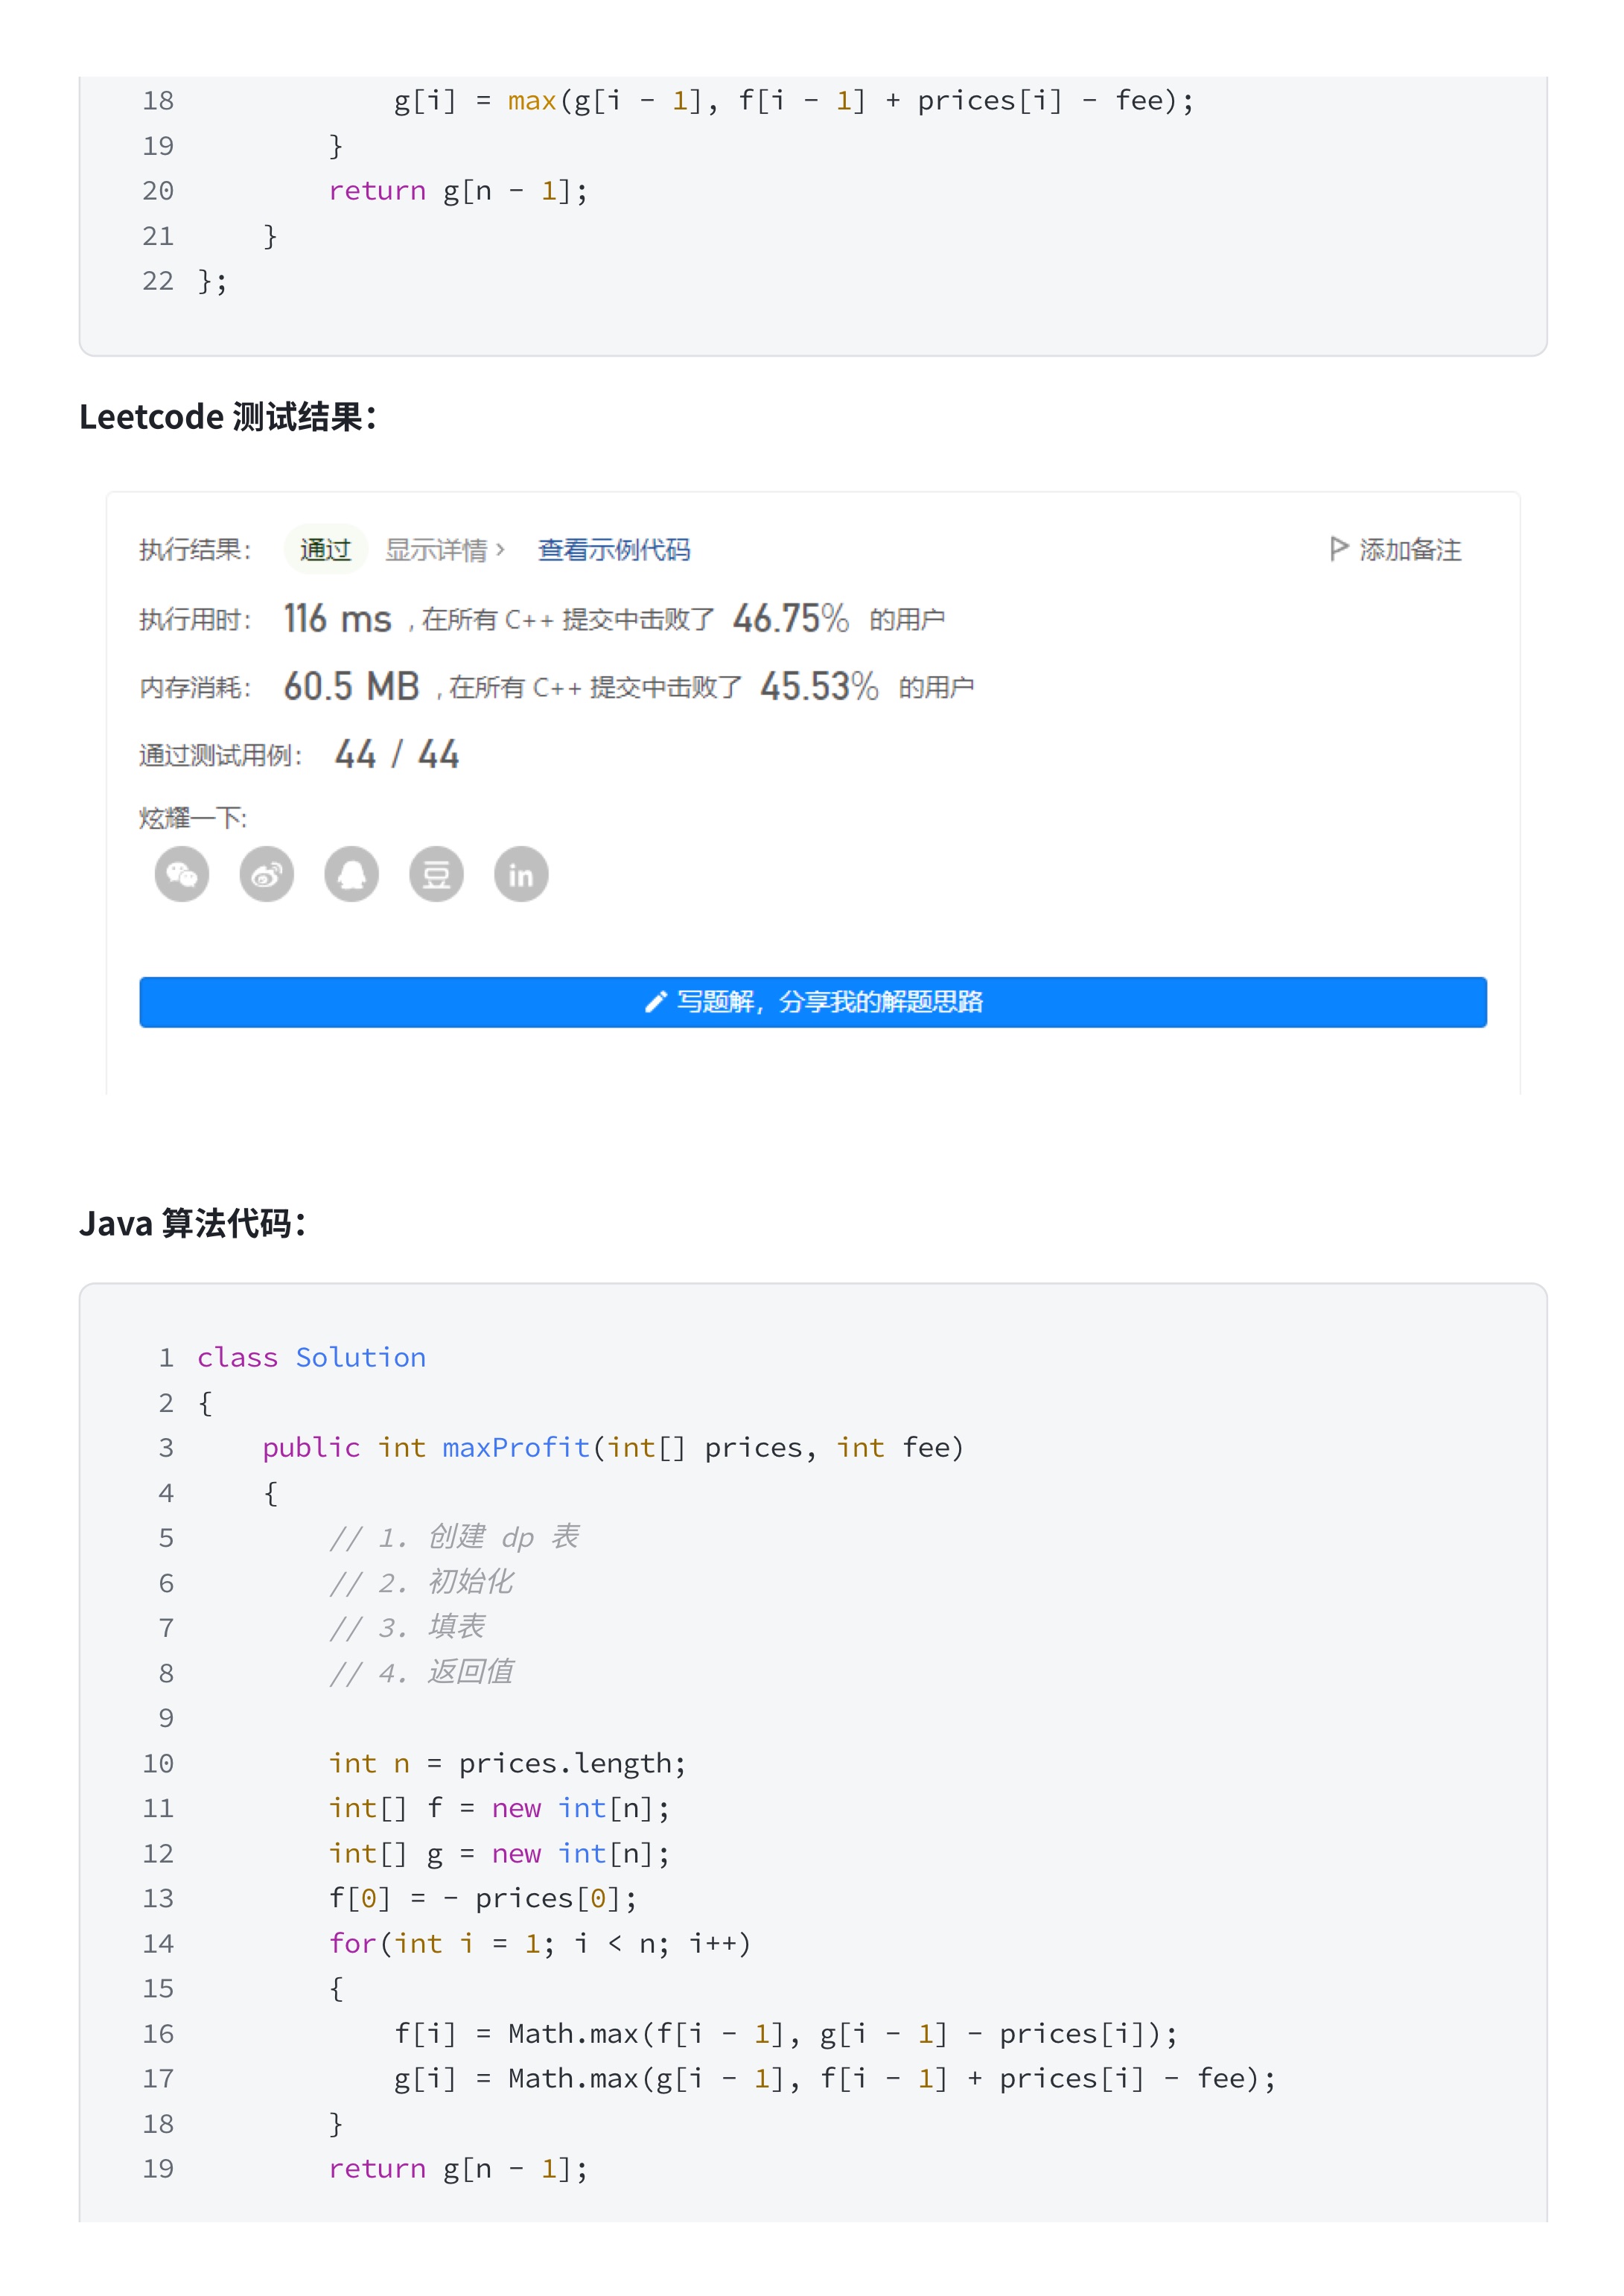This screenshot has height=2296, width=1624.
Task: Click the 46.75% runtime percentile
Action: [790, 619]
